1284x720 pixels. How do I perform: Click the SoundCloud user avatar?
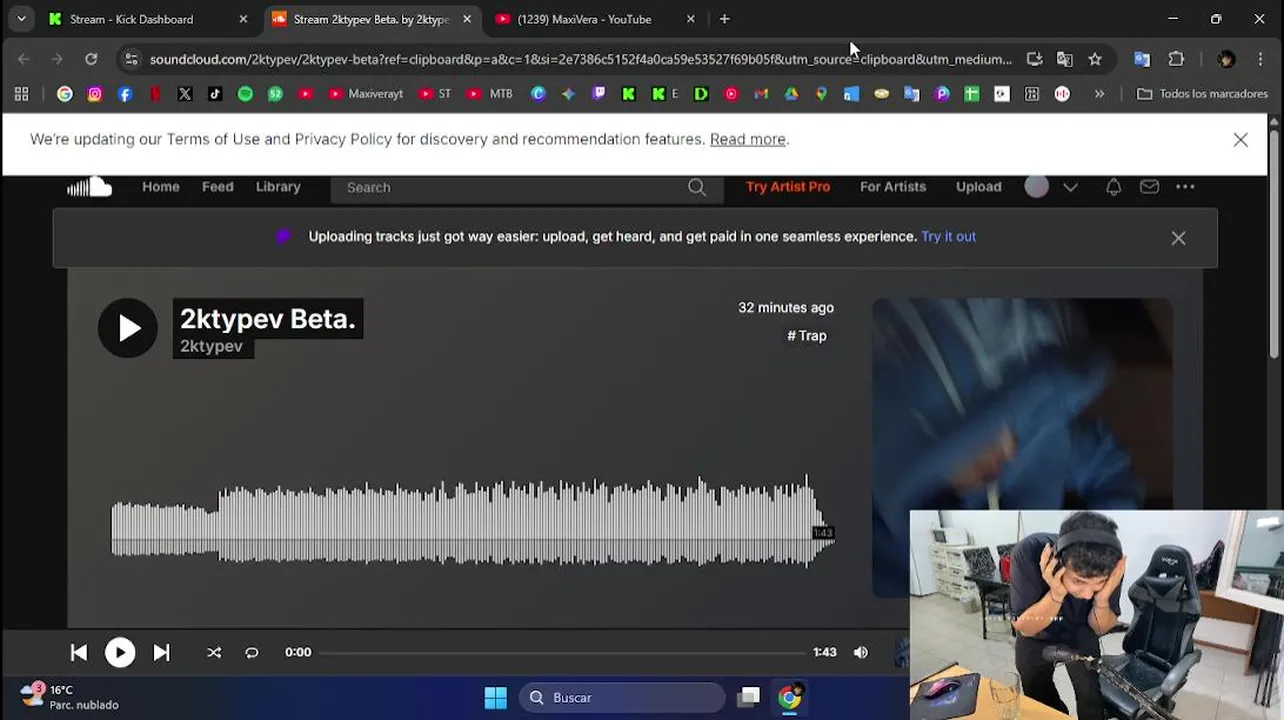coord(1037,187)
